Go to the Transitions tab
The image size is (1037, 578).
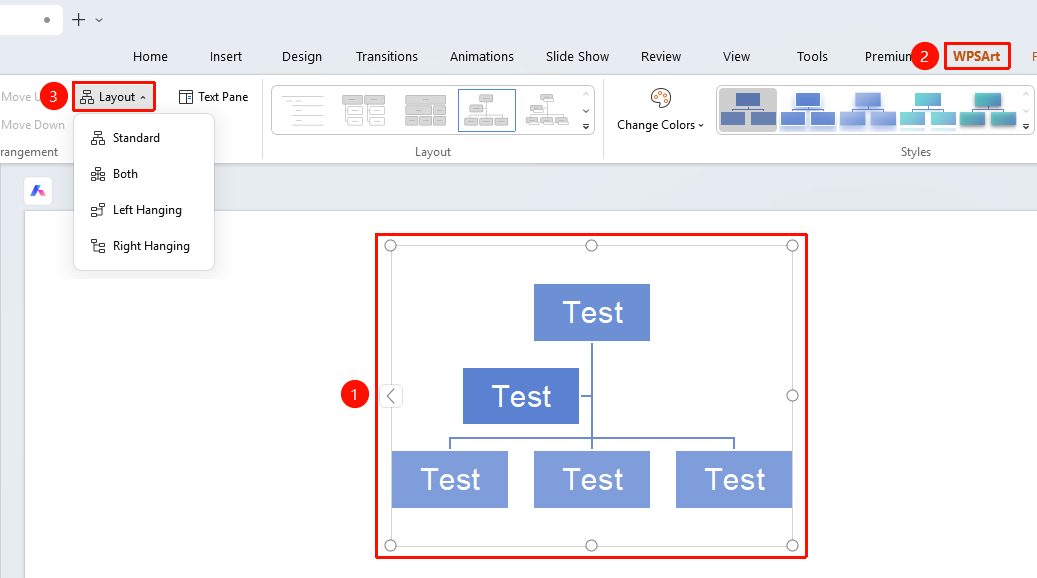click(387, 57)
